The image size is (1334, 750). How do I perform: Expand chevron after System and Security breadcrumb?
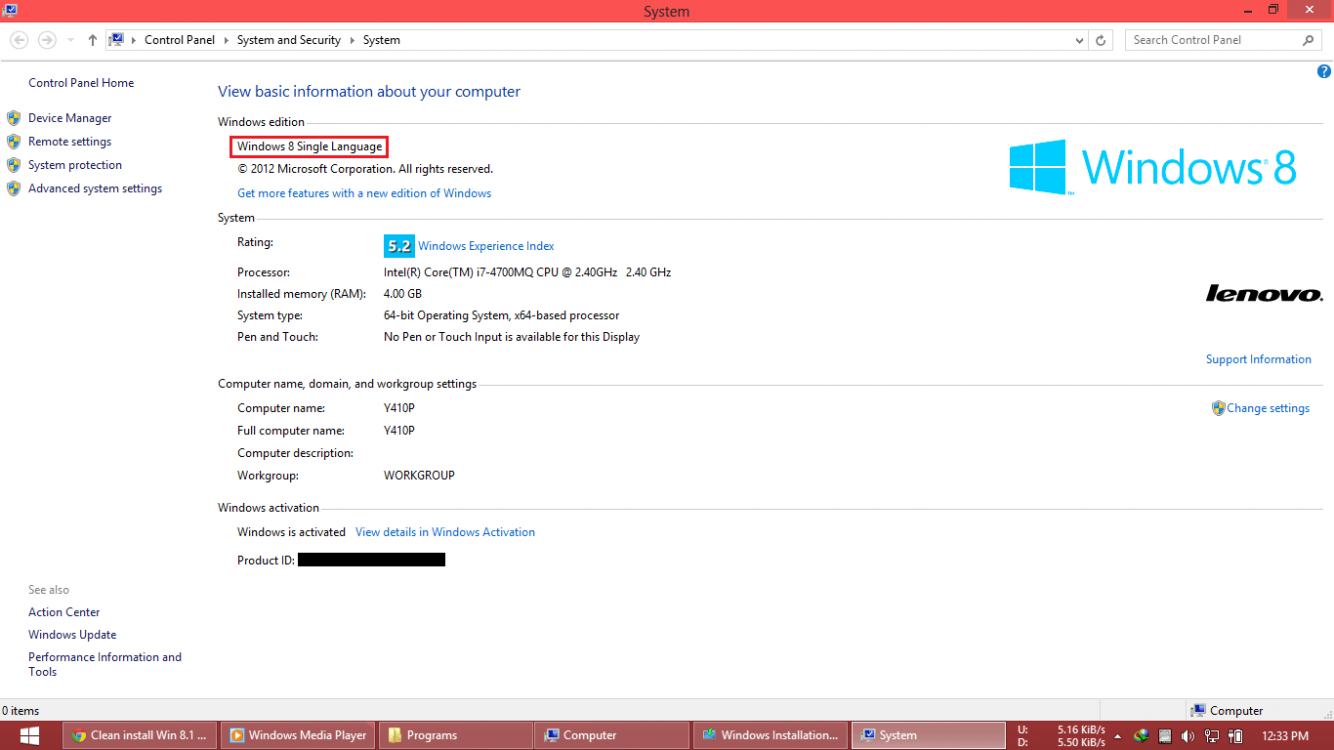(352, 40)
